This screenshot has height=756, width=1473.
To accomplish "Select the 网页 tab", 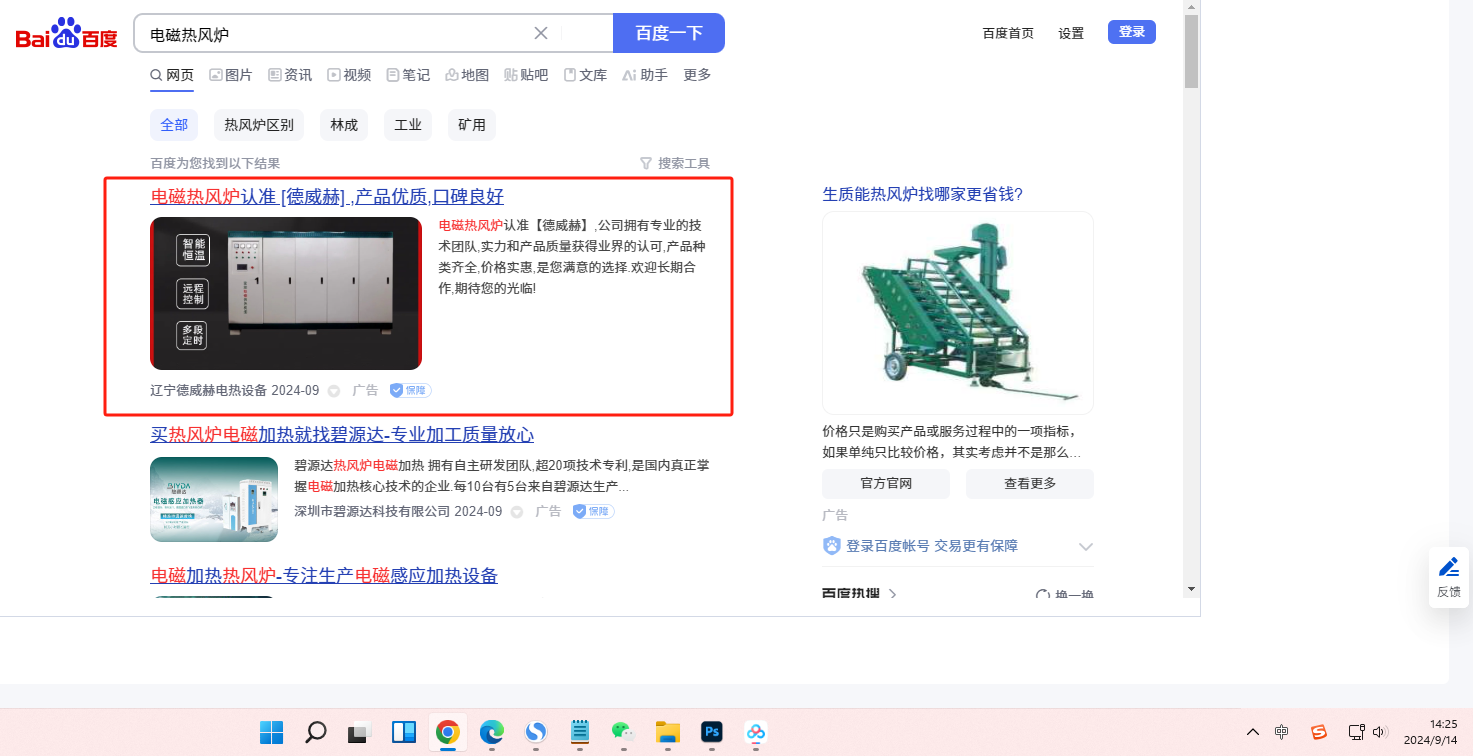I will (x=172, y=75).
